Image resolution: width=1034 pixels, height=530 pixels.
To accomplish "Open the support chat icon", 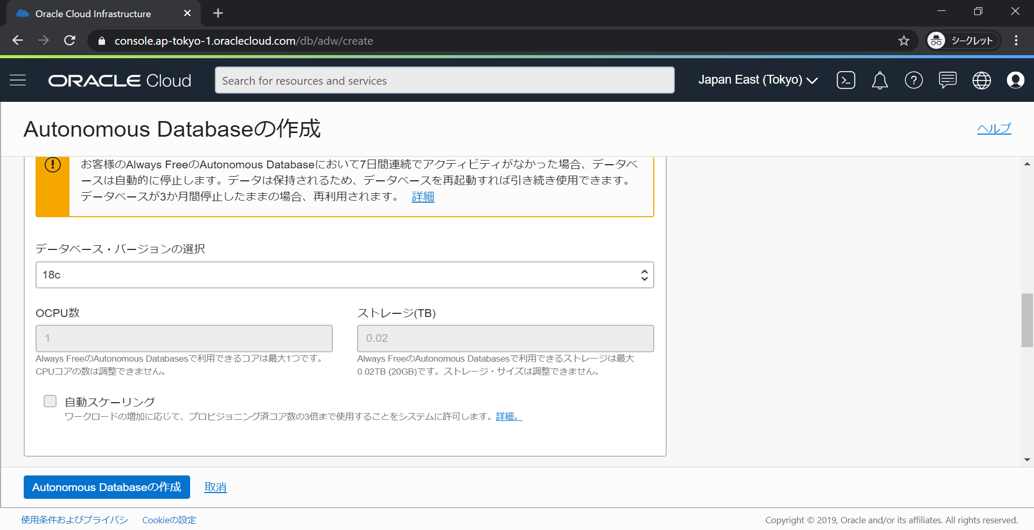I will click(948, 80).
